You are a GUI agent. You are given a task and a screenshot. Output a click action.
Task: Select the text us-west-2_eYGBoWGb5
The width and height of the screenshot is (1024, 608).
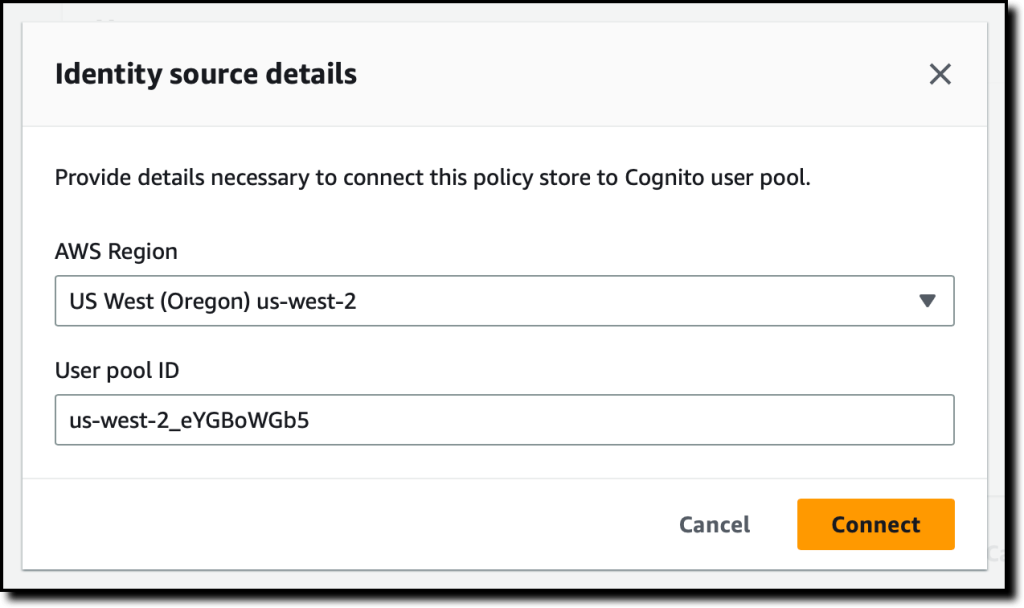(x=188, y=419)
